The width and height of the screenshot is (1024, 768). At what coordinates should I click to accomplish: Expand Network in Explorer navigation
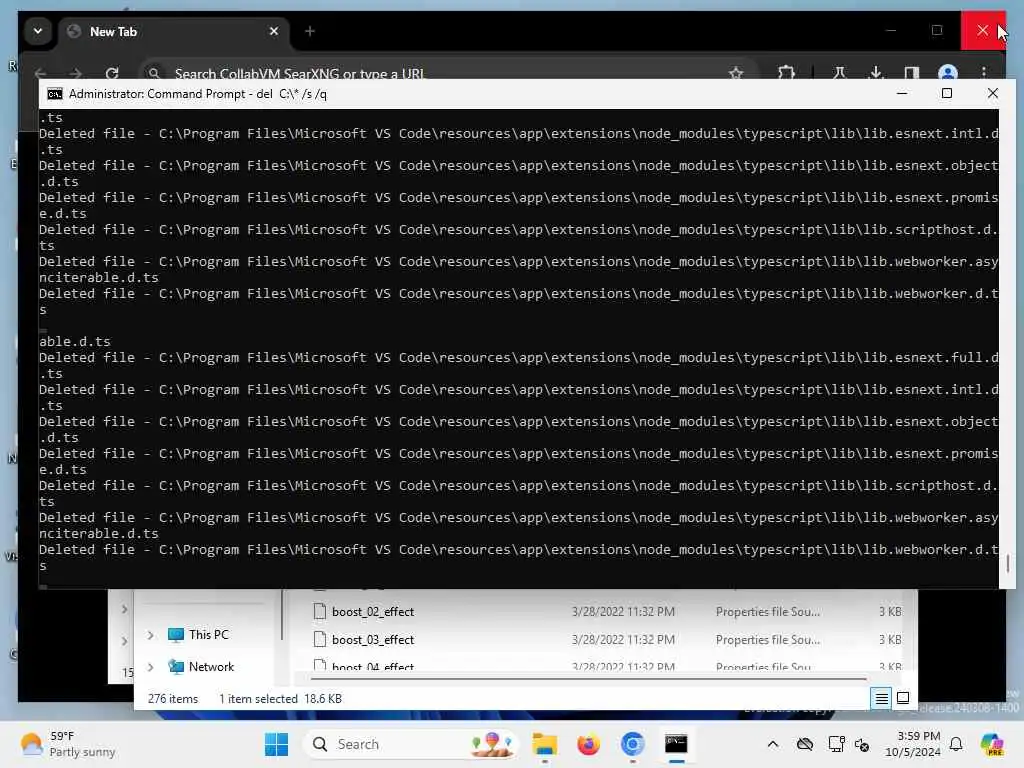[x=150, y=667]
